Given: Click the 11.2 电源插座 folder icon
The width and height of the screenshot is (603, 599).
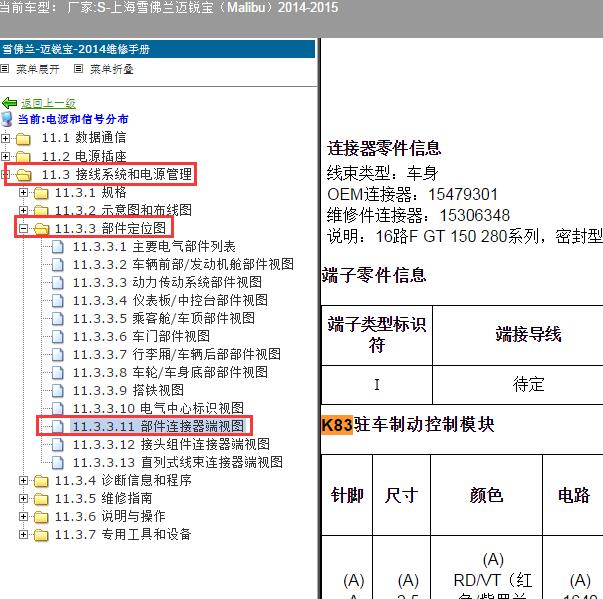Looking at the screenshot, I should (x=23, y=156).
